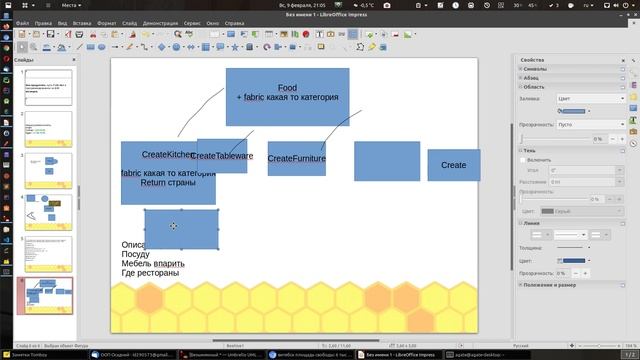Open the fill Прозрачность 'Пусто' dropdown
640x360 pixels.
pyautogui.click(x=591, y=124)
